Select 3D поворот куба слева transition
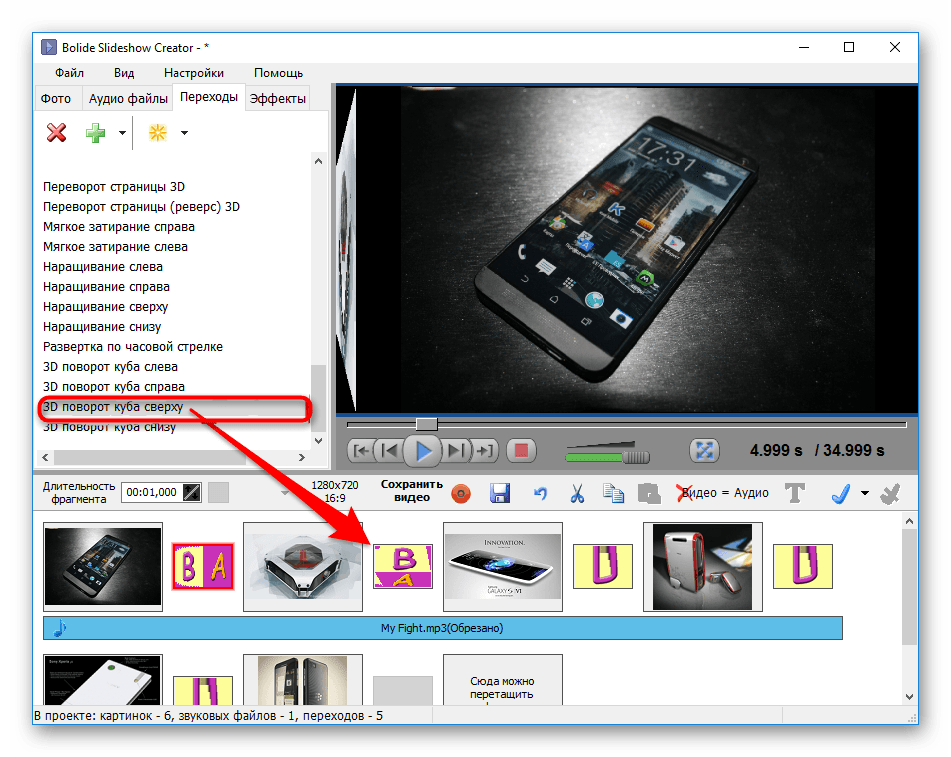 [110, 367]
